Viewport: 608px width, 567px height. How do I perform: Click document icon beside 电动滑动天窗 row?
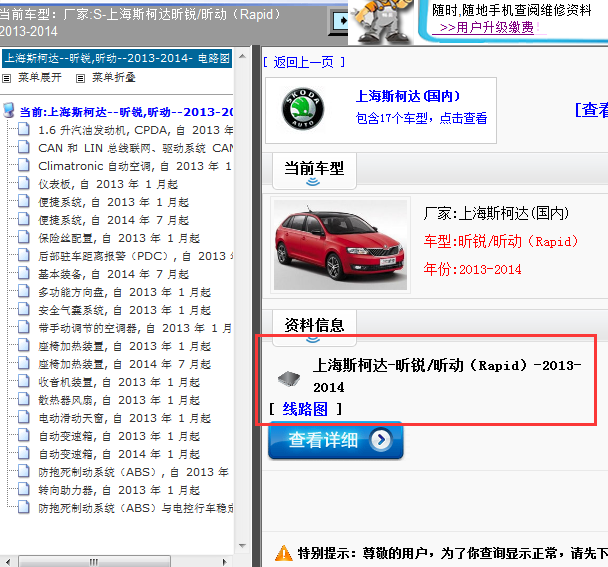pyautogui.click(x=24, y=417)
